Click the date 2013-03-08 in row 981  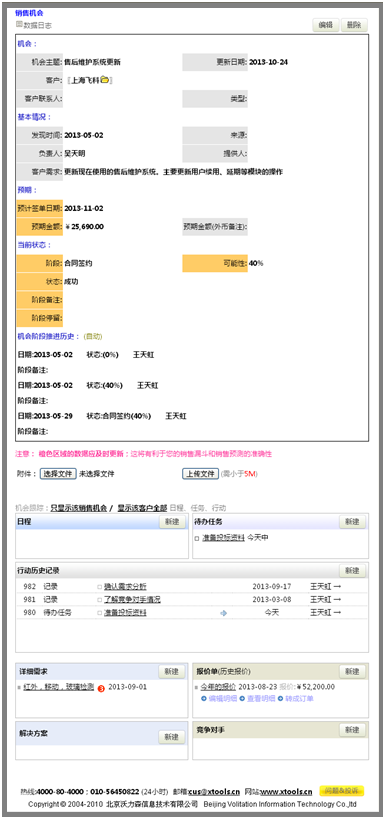[272, 600]
